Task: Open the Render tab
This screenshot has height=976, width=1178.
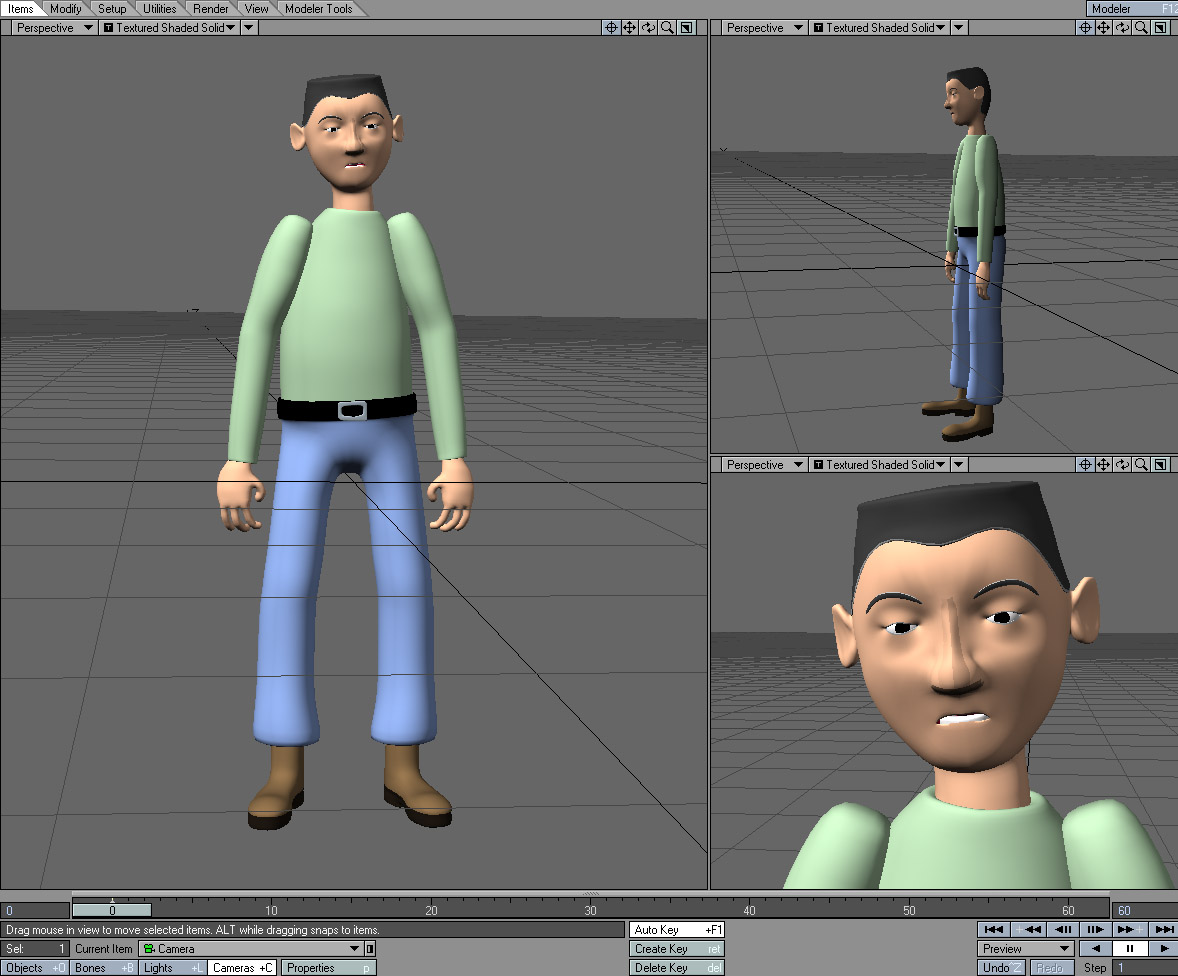Action: [210, 9]
